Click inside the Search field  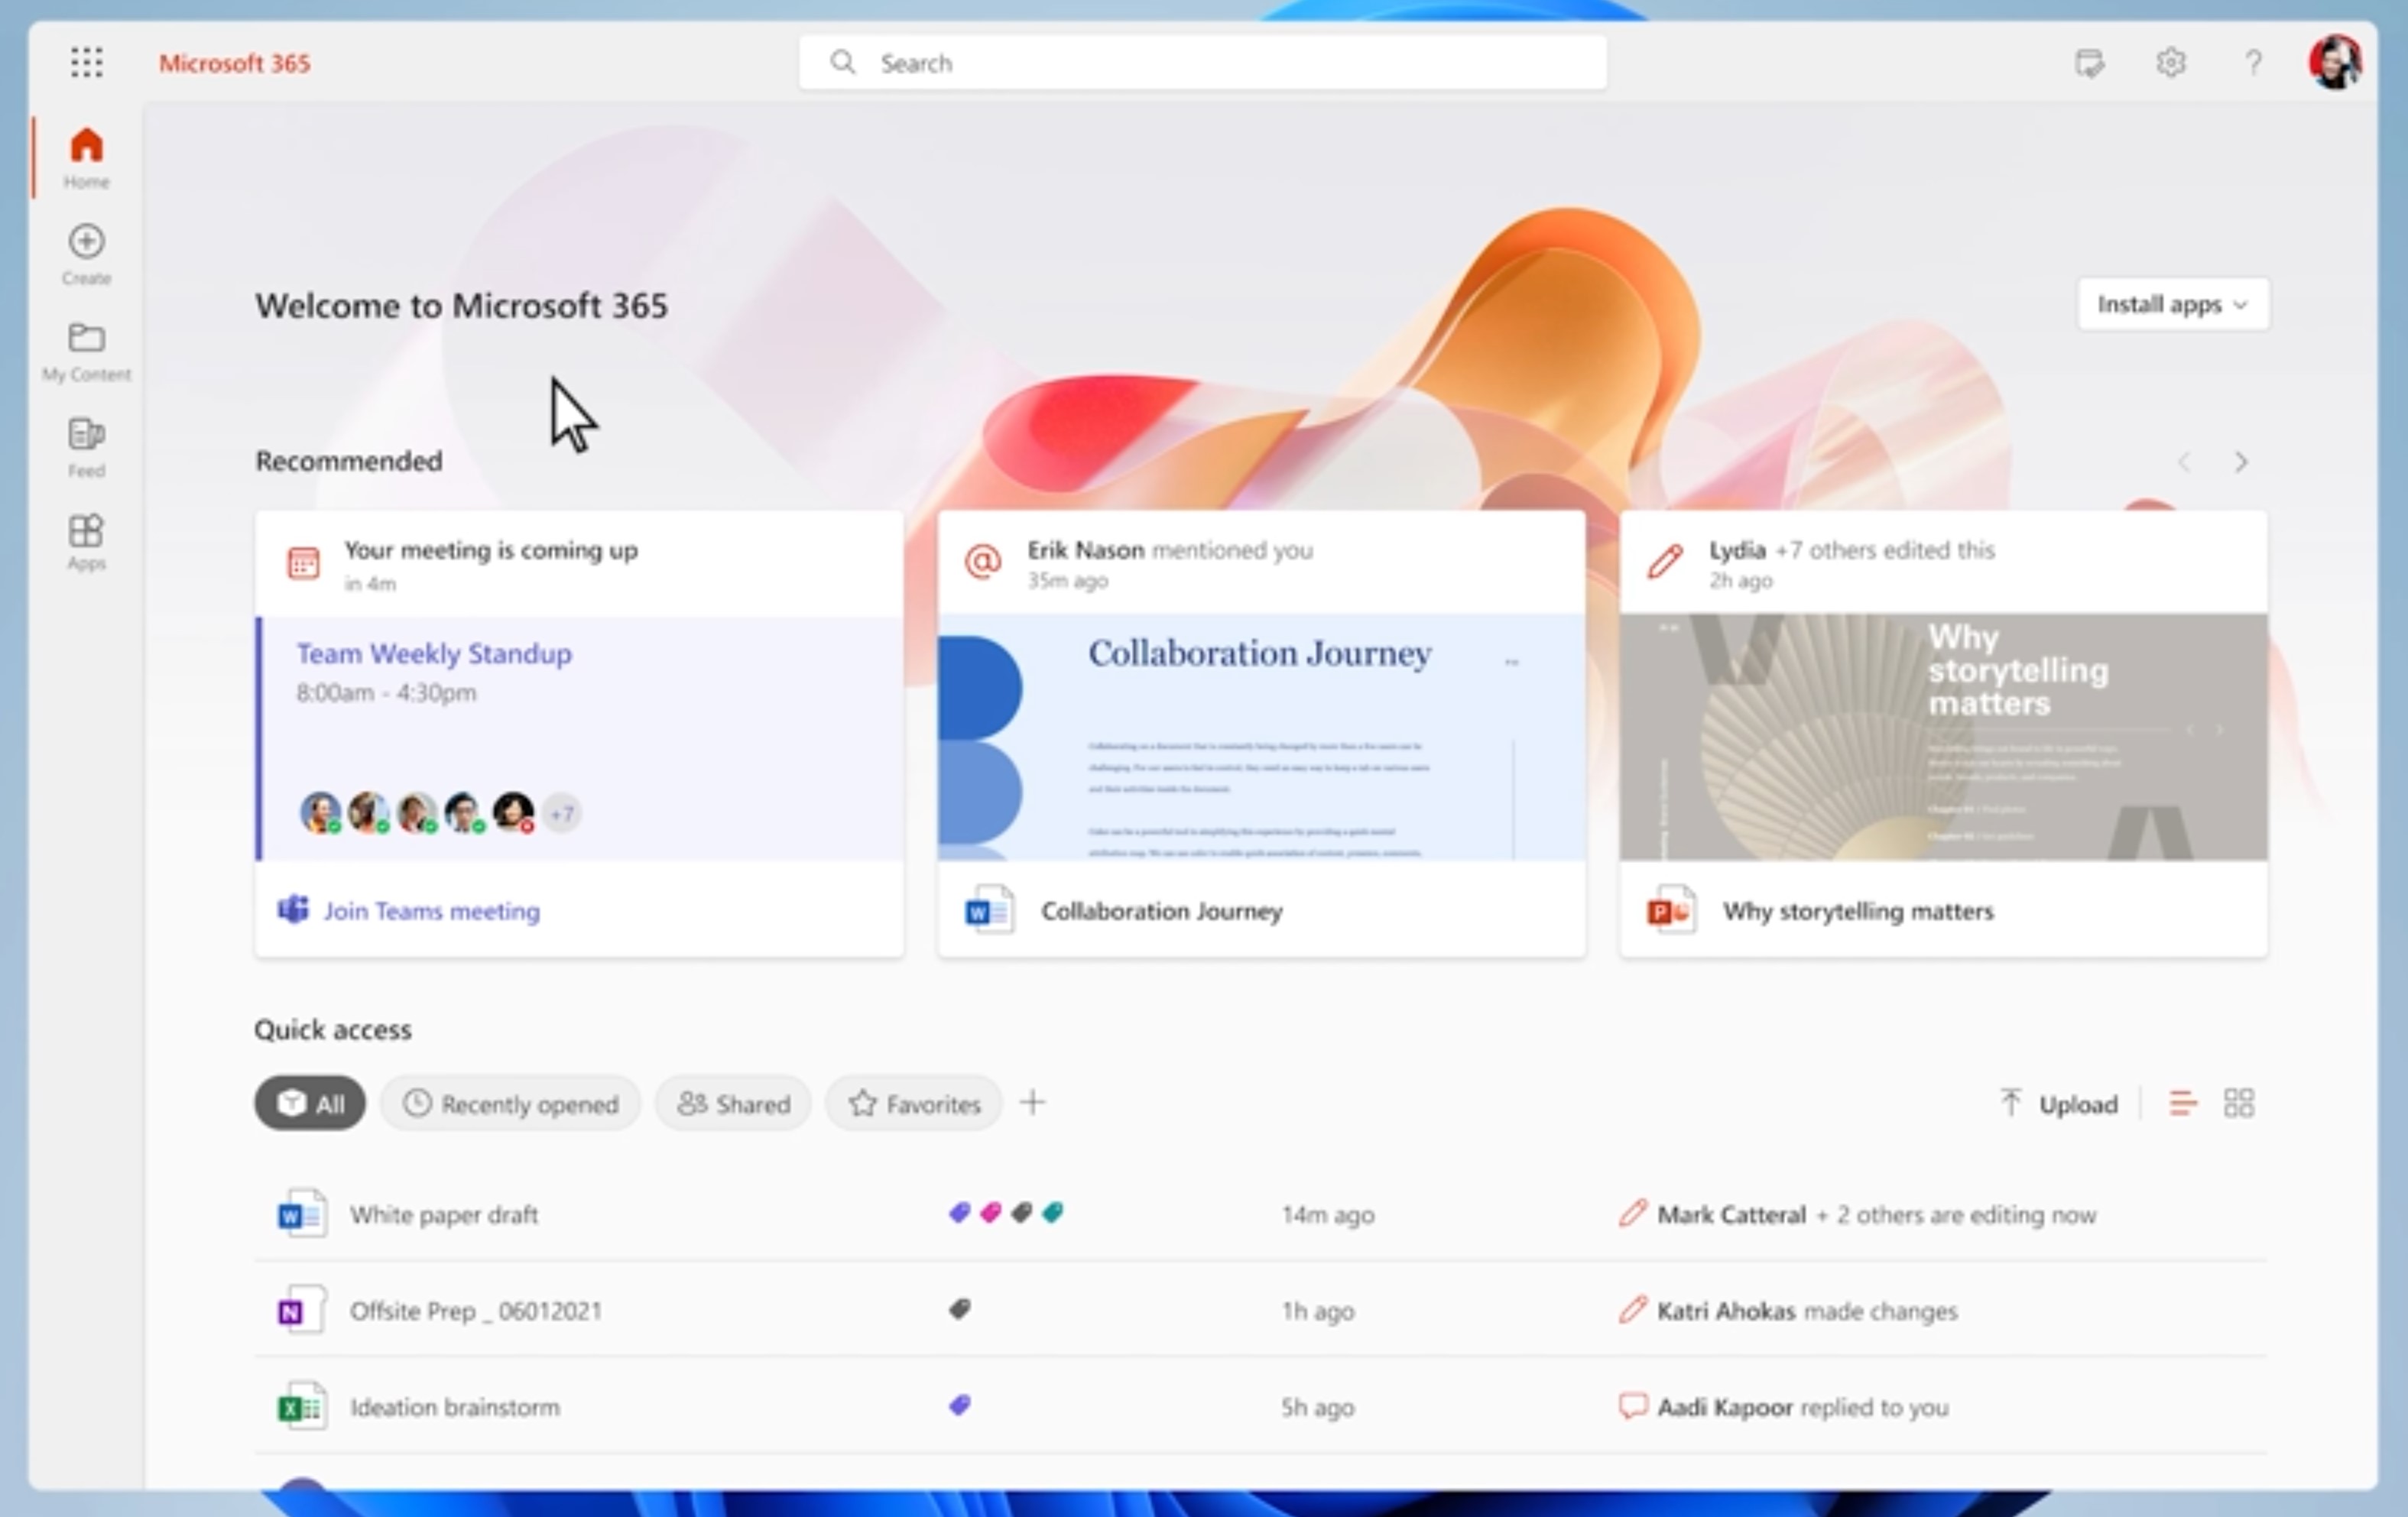coord(1200,61)
